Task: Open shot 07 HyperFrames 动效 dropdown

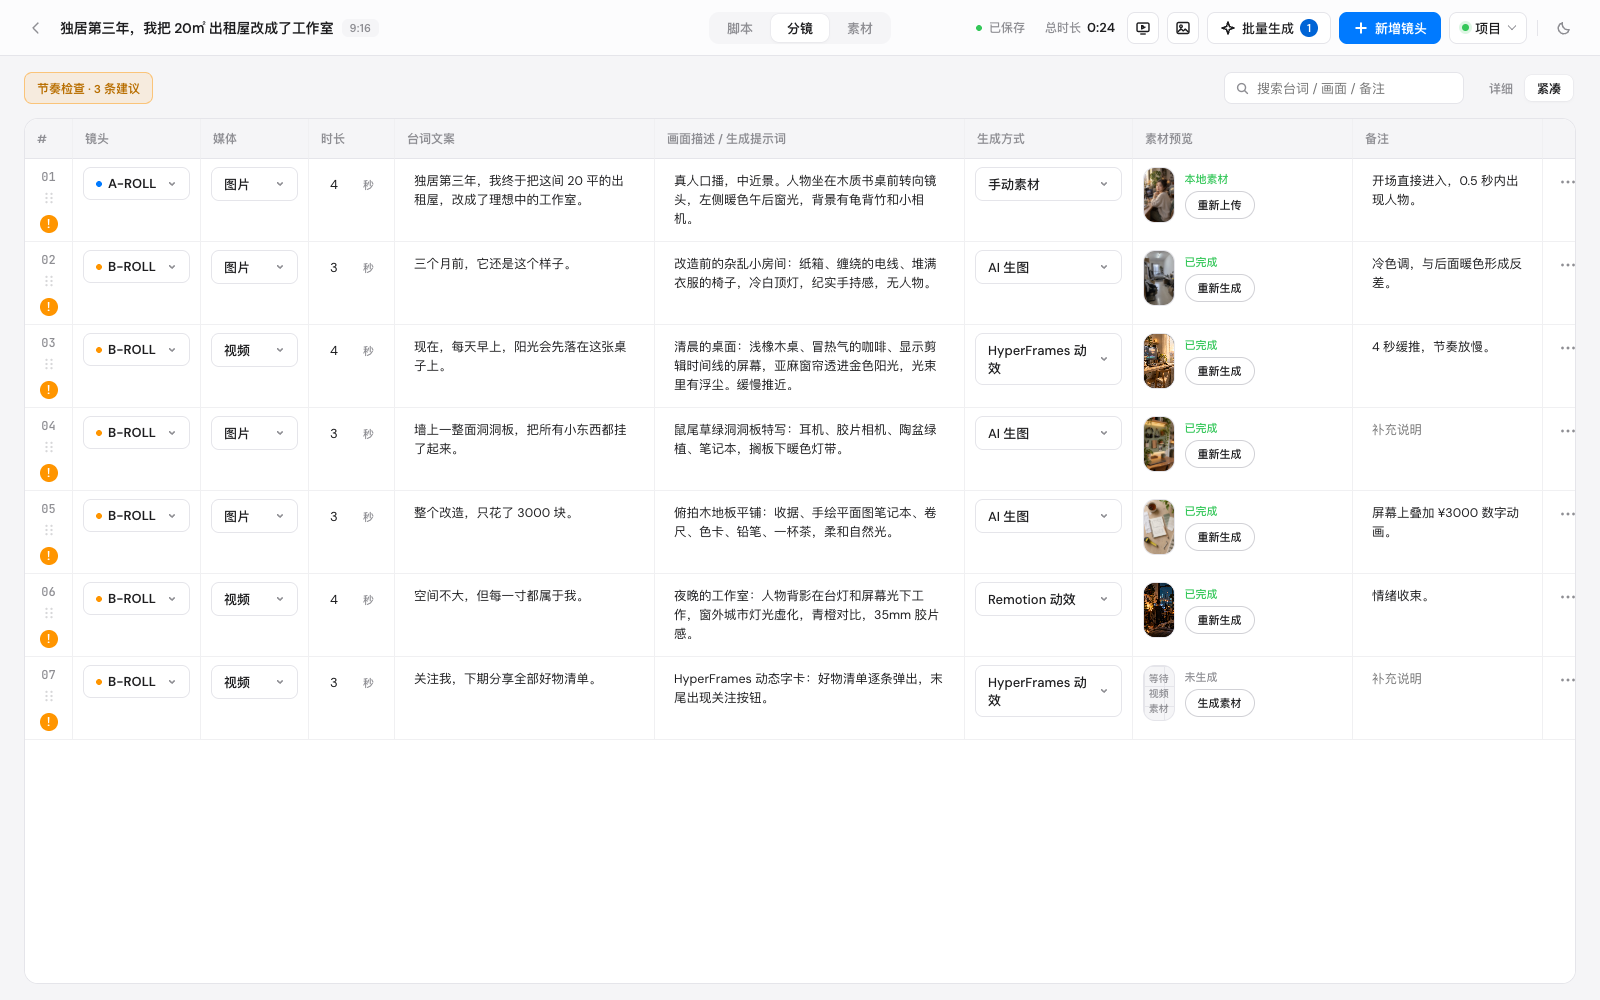Action: coord(1048,691)
